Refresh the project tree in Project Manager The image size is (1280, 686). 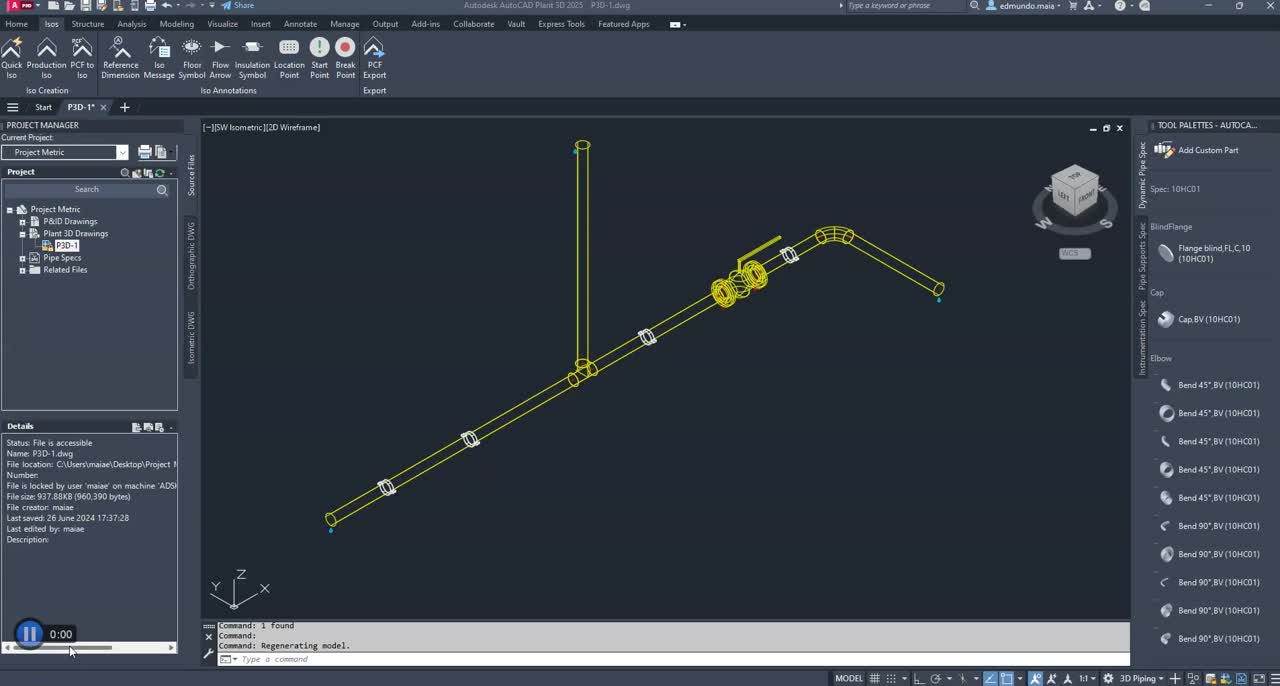(160, 173)
